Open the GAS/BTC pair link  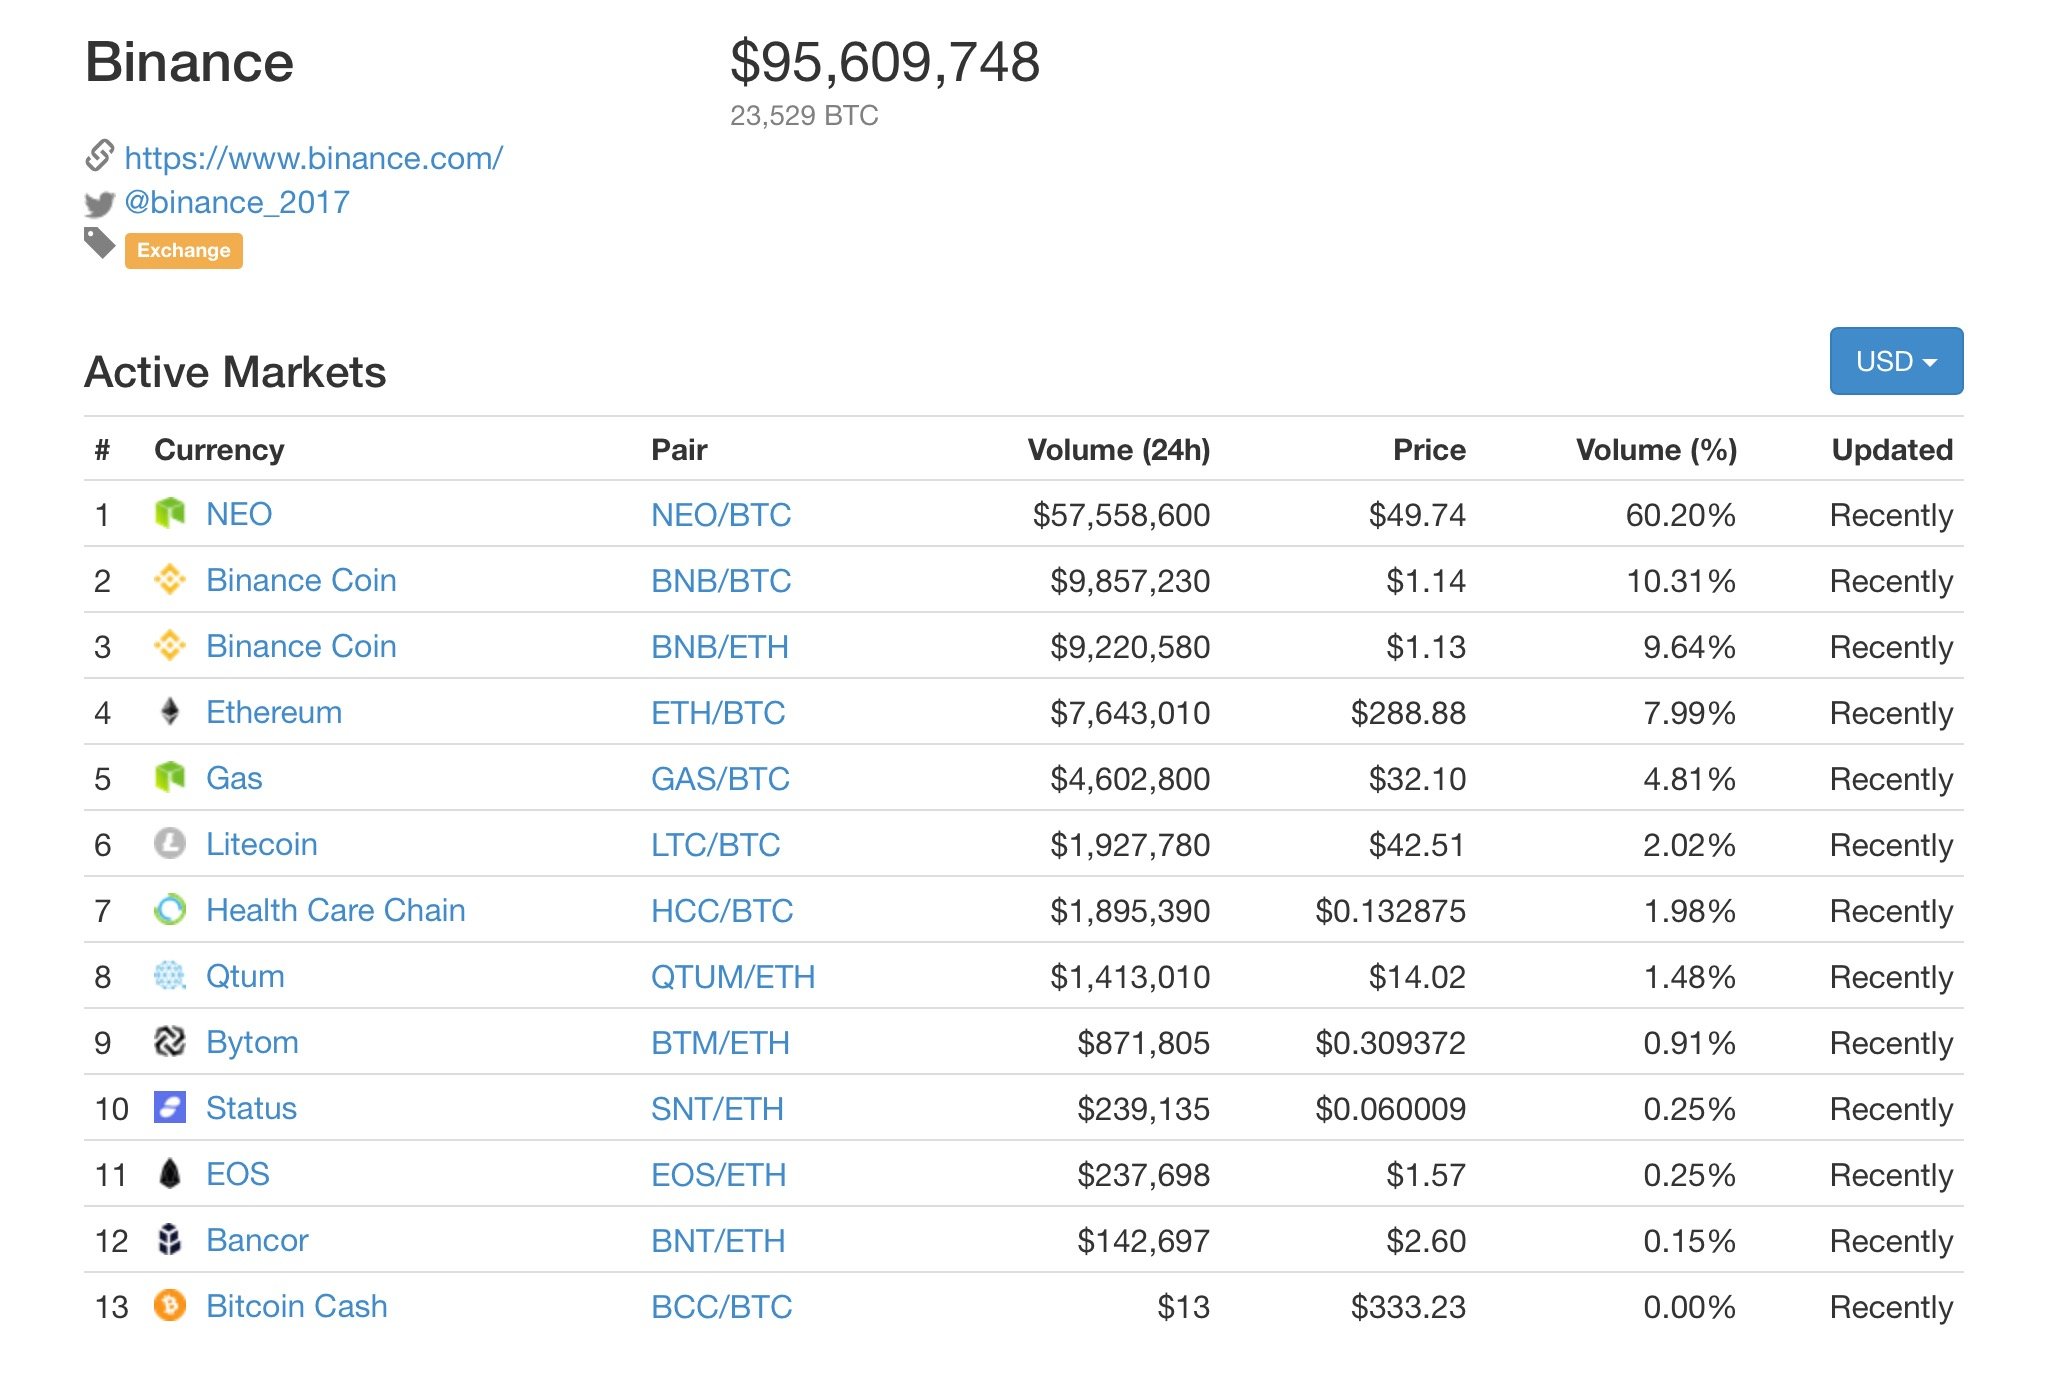pos(720,779)
